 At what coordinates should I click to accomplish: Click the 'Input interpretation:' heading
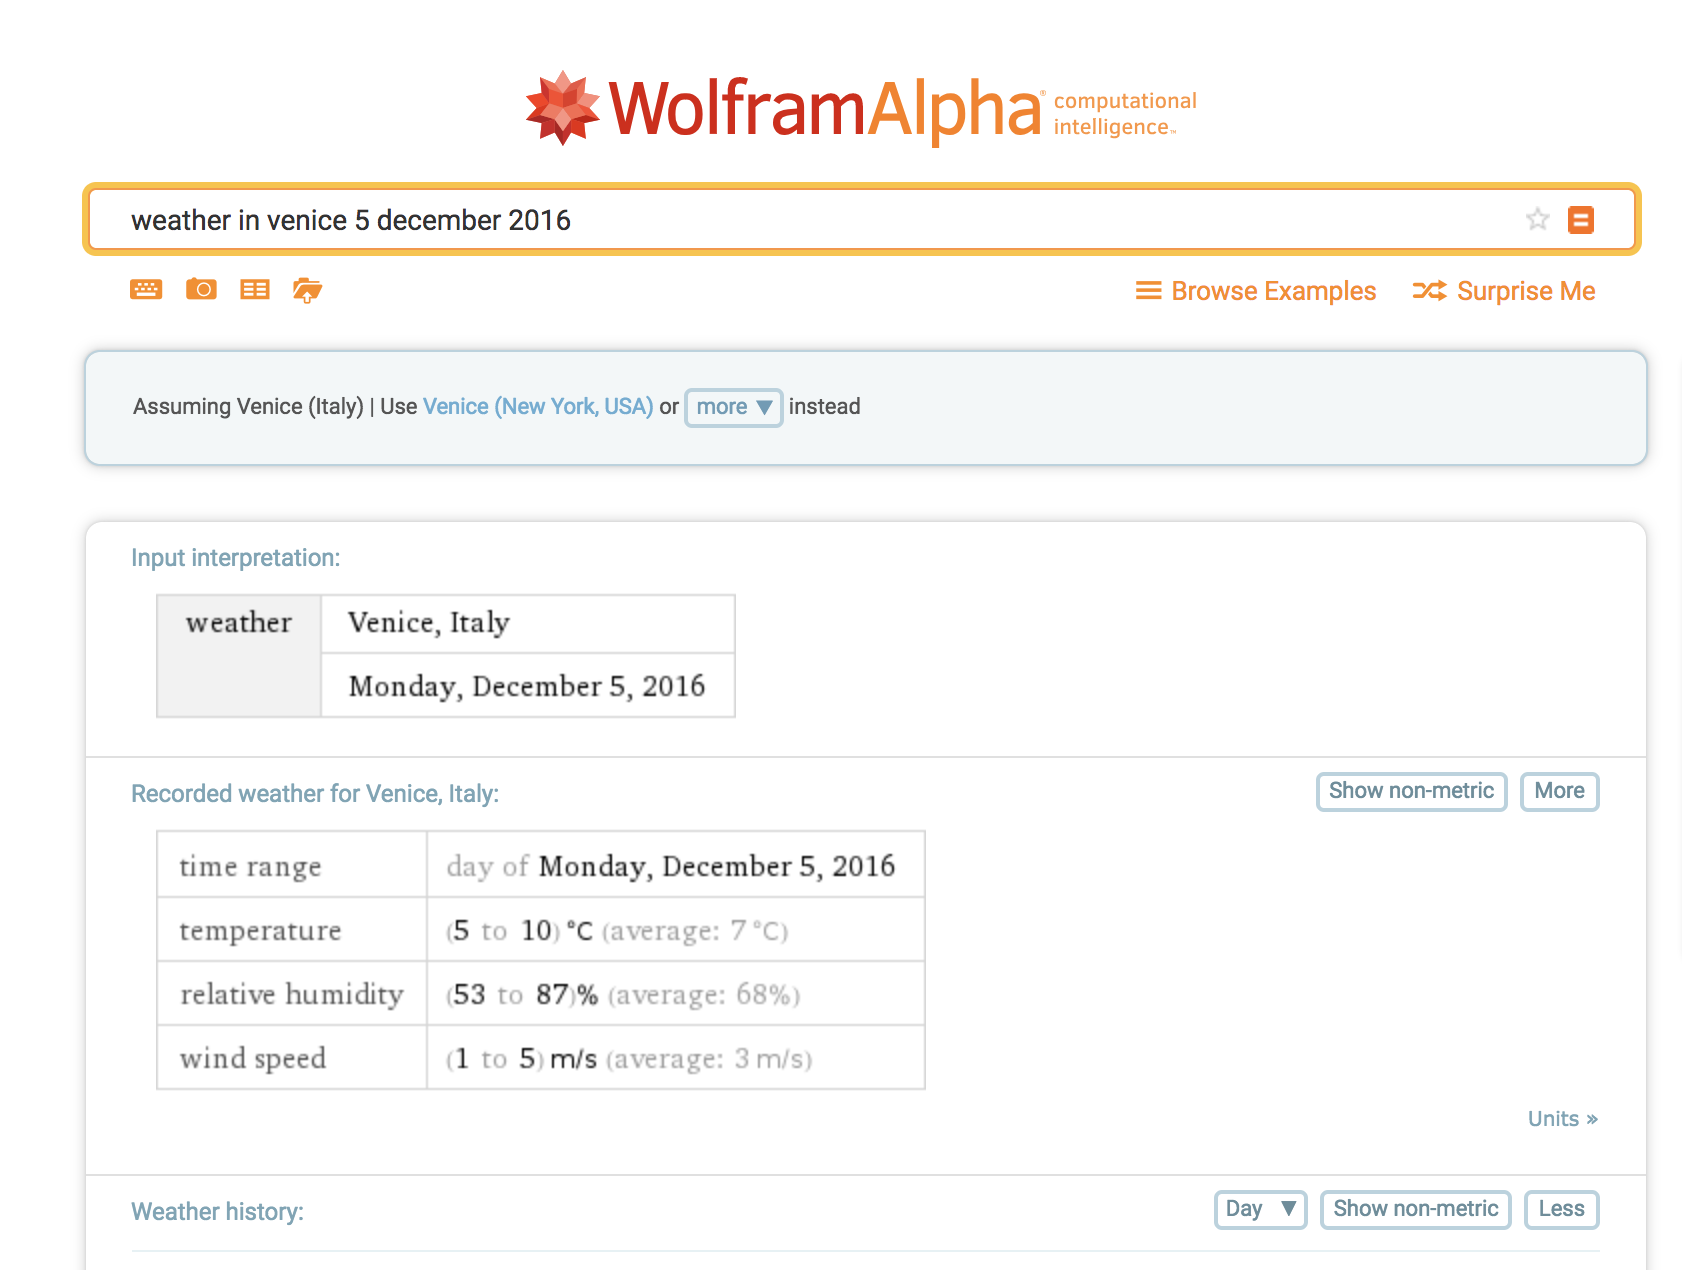pyautogui.click(x=236, y=558)
